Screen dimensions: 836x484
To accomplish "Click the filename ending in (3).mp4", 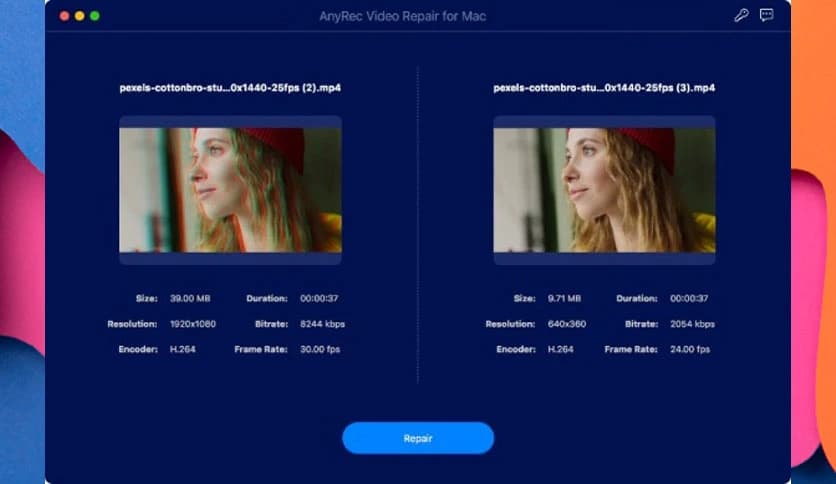I will point(604,88).
